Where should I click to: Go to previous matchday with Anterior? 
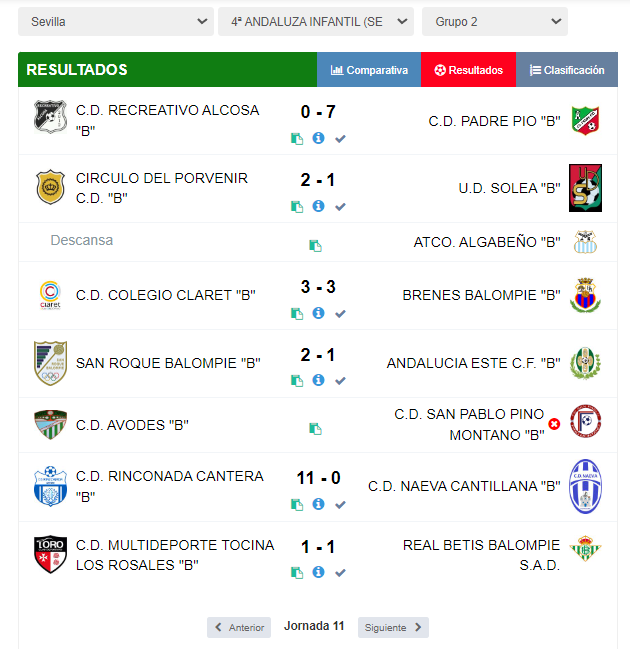click(239, 627)
